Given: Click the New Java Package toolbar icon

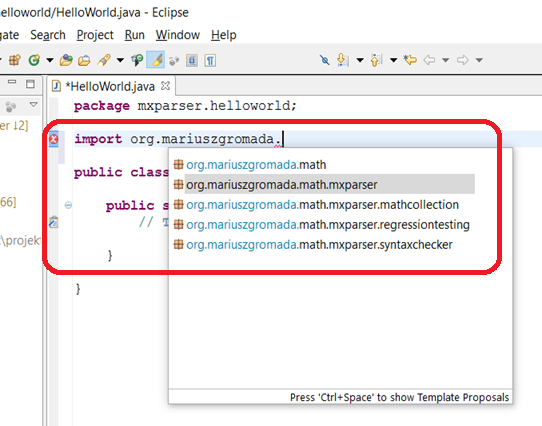Looking at the screenshot, I should tap(15, 60).
